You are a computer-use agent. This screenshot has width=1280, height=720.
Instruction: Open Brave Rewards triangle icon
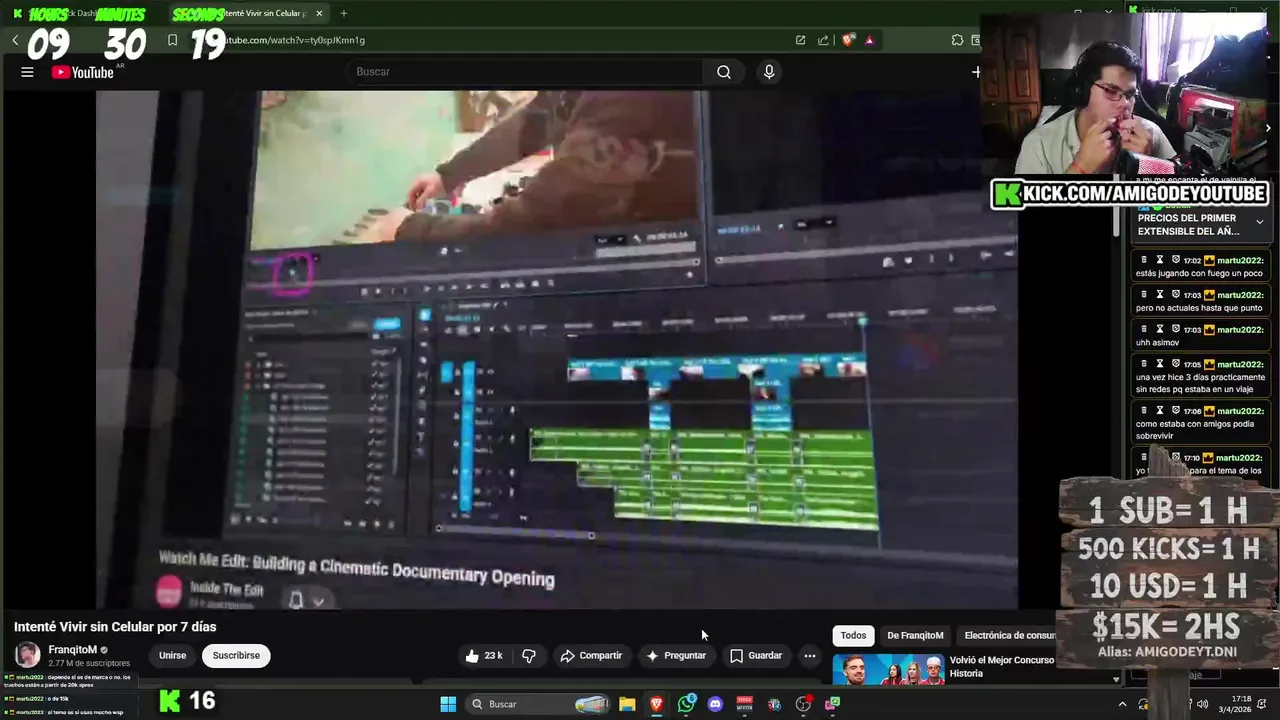click(x=869, y=40)
